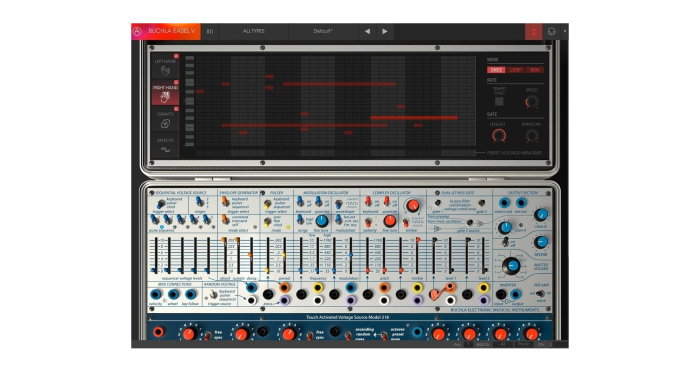
Task: Click the rightmost red keyboard preset knob
Action: tap(531, 334)
